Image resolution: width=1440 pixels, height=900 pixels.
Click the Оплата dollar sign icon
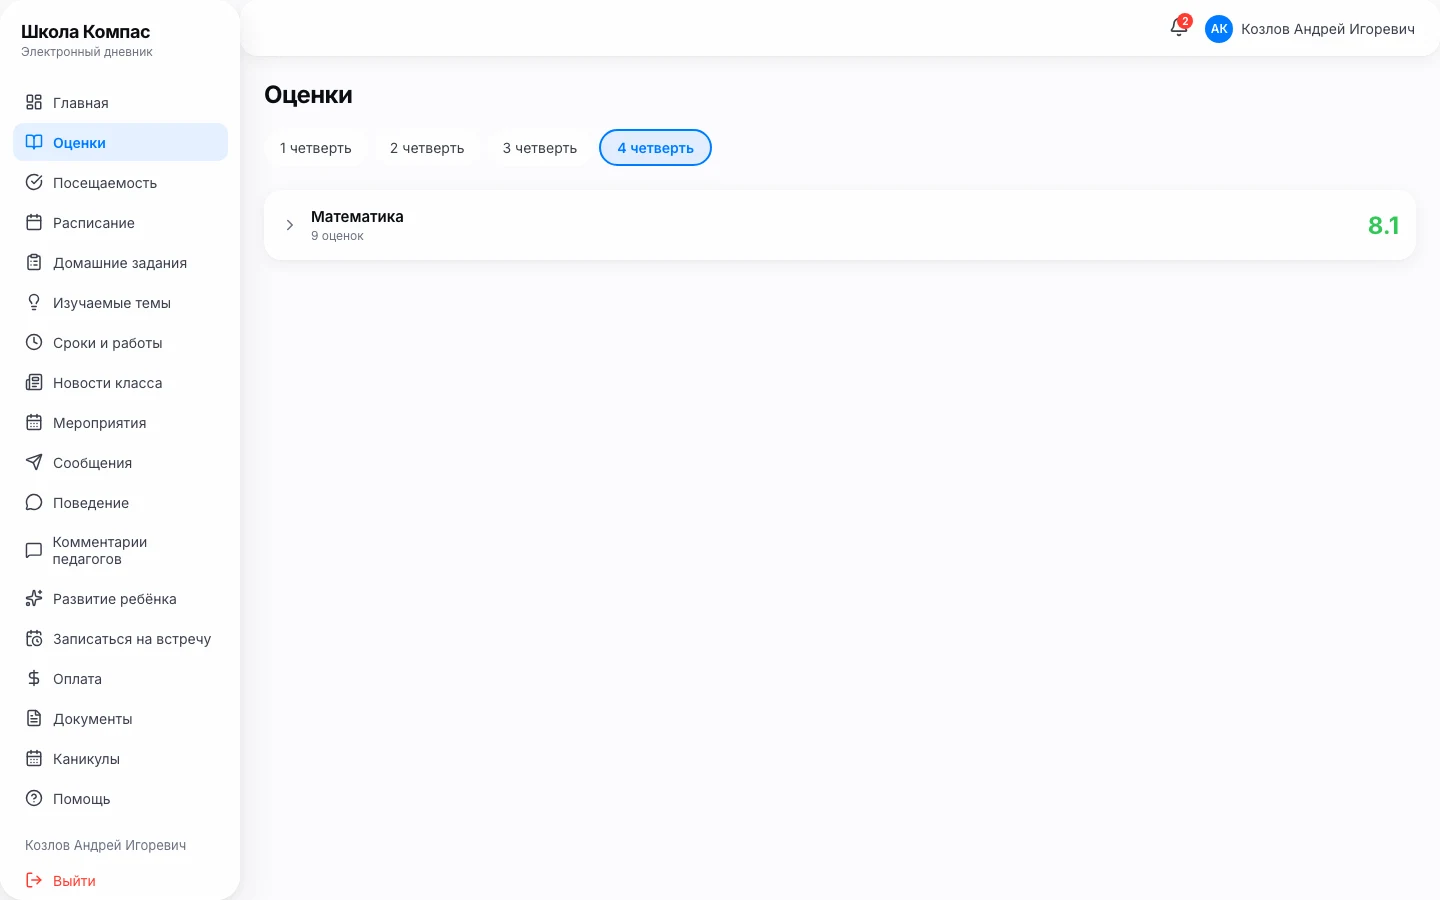click(x=34, y=678)
